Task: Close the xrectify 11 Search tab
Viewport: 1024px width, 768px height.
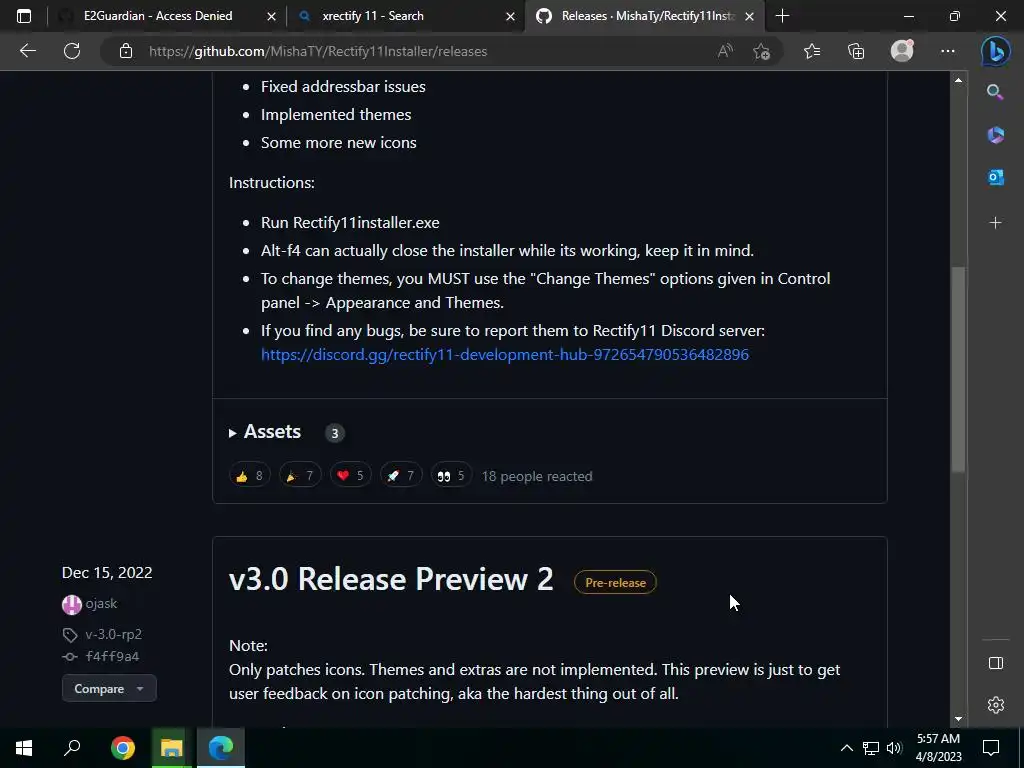Action: point(511,16)
